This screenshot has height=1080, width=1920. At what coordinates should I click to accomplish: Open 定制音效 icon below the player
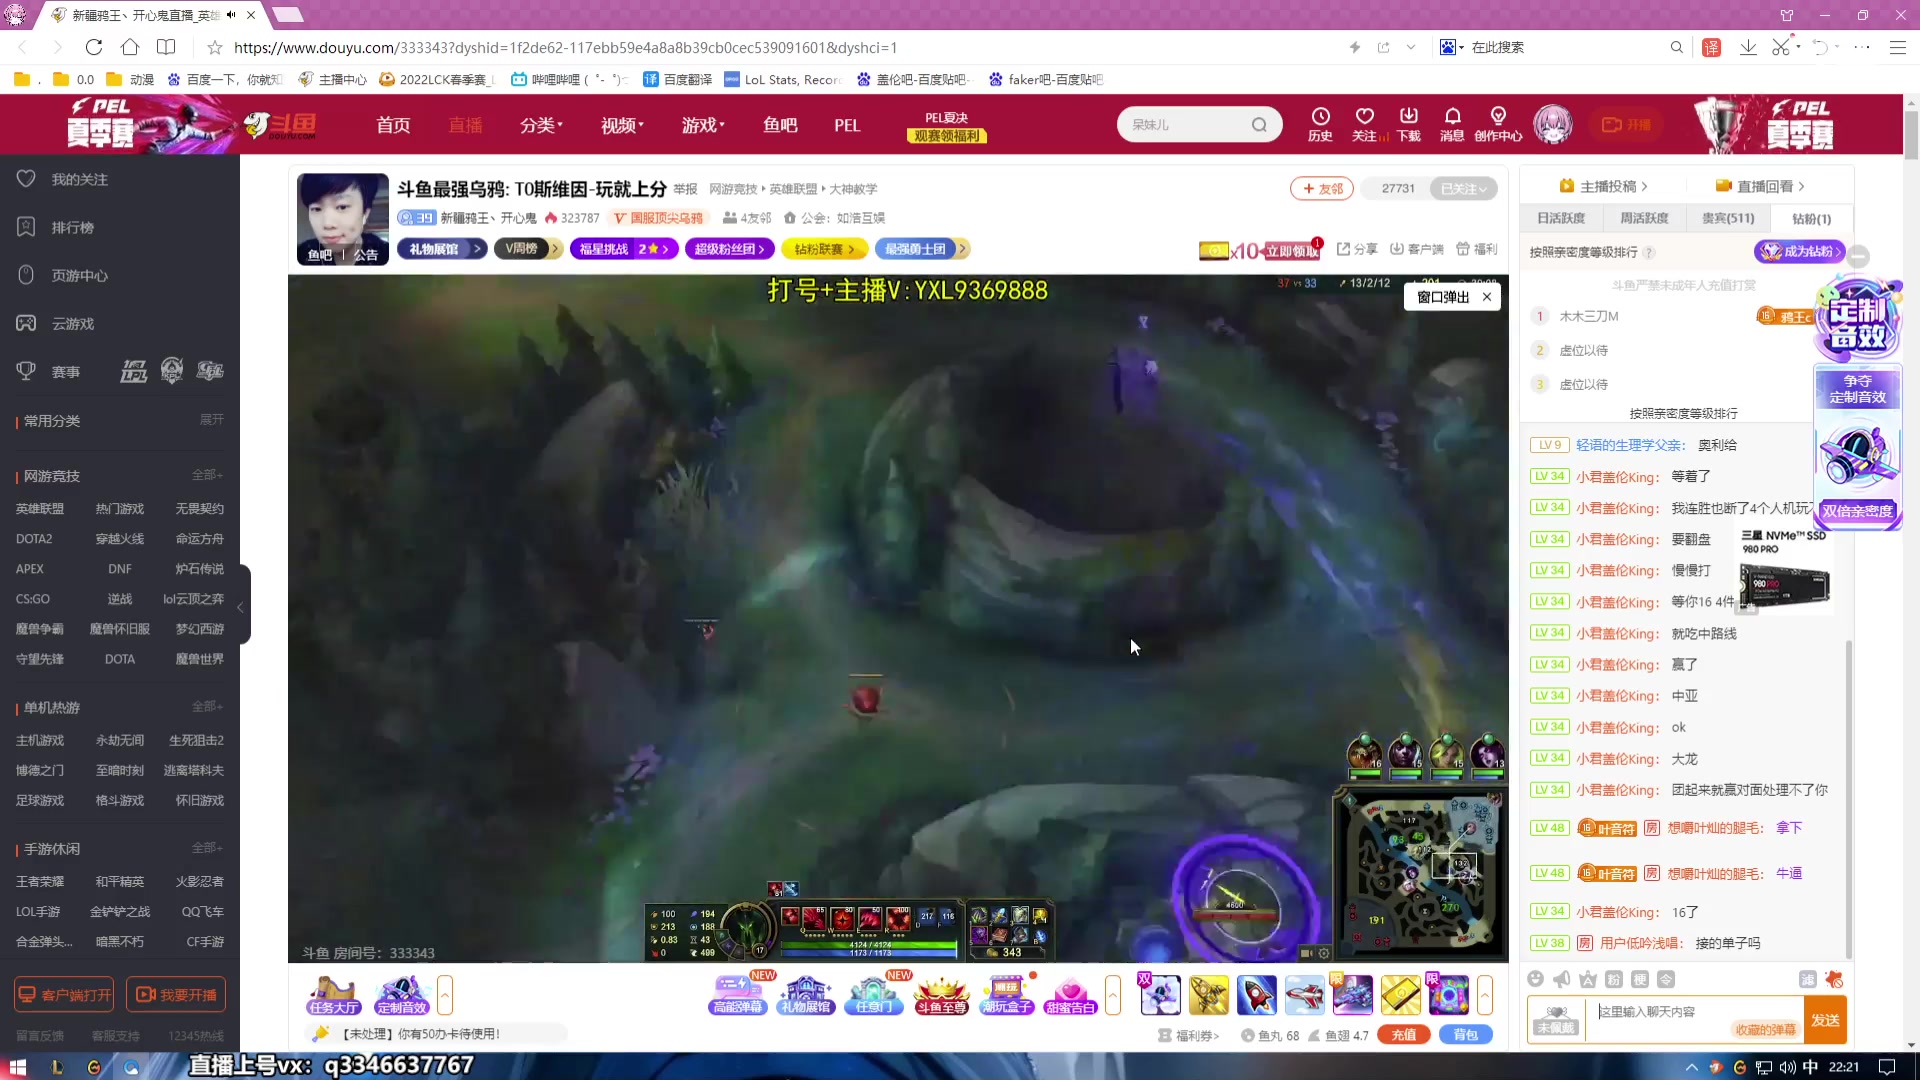click(x=401, y=995)
